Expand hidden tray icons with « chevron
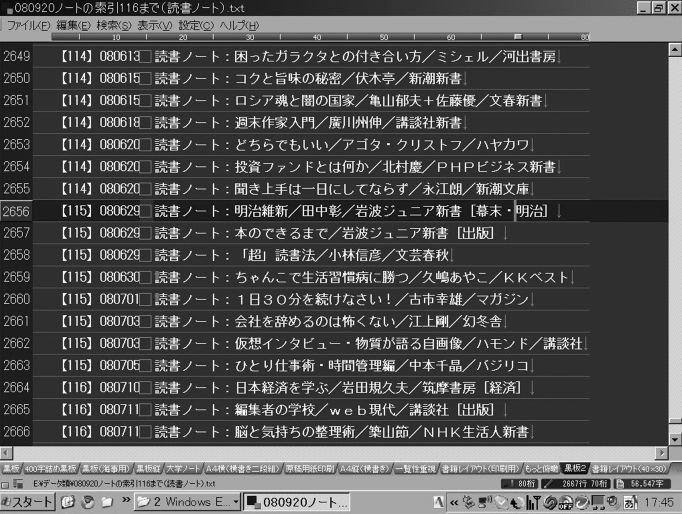The height and width of the screenshot is (514, 682). 454,503
